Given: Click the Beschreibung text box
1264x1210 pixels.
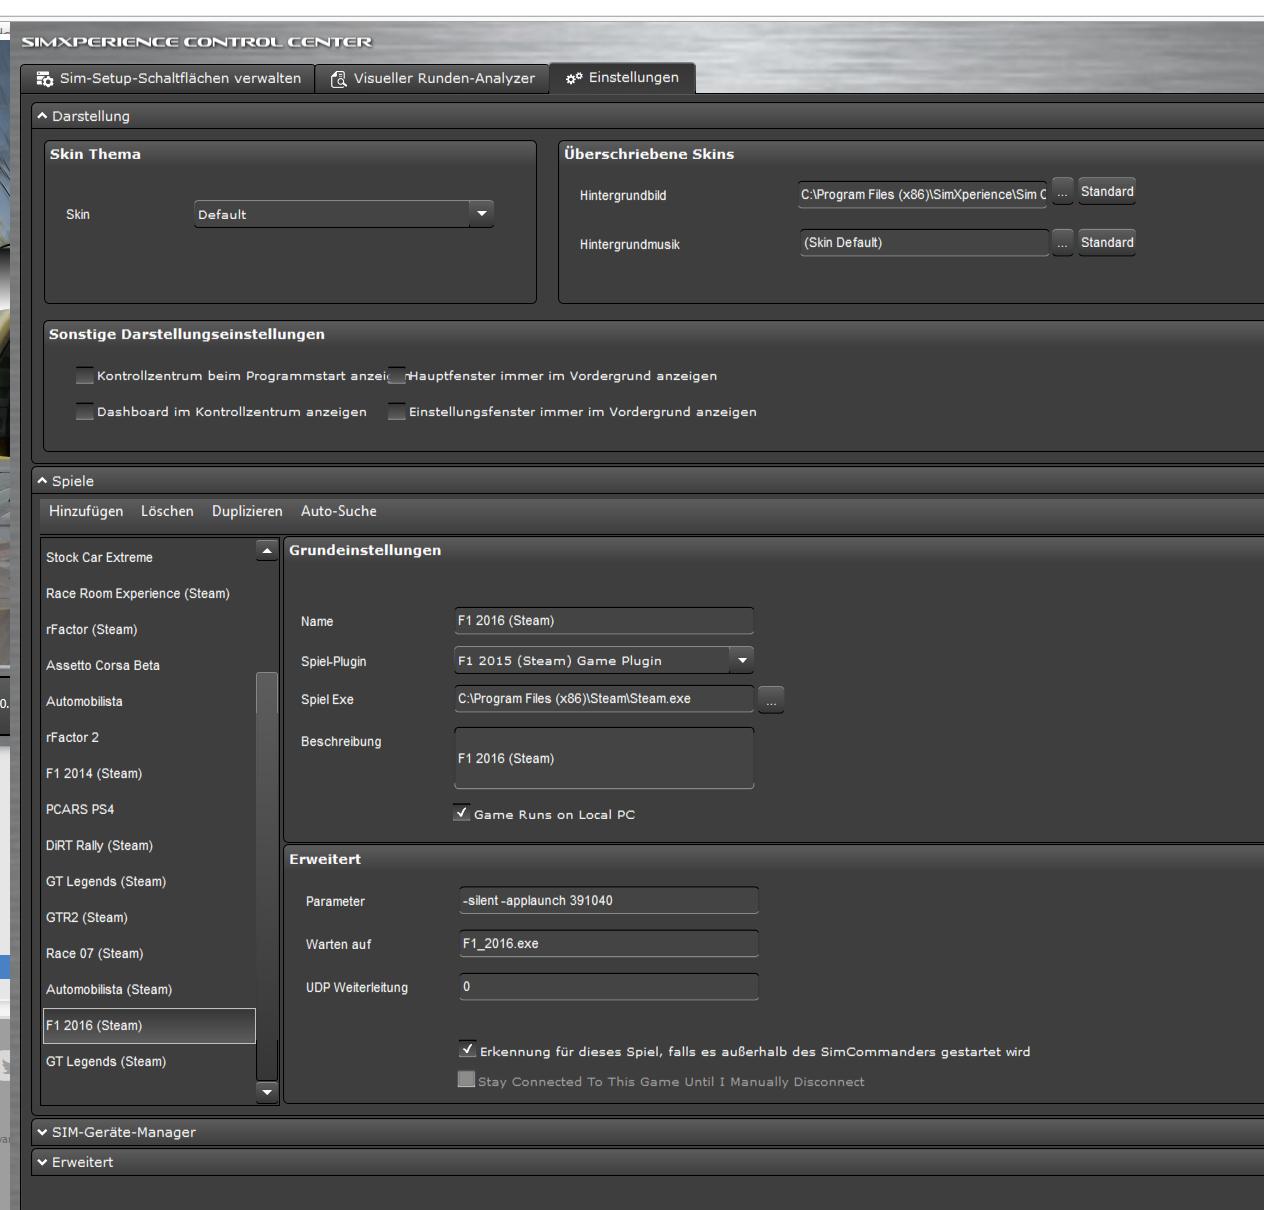Looking at the screenshot, I should (x=604, y=758).
